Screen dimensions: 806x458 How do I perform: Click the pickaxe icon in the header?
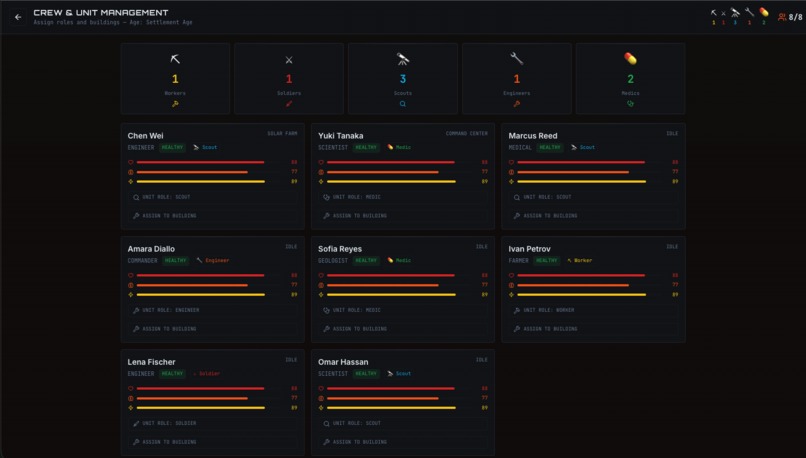click(713, 13)
